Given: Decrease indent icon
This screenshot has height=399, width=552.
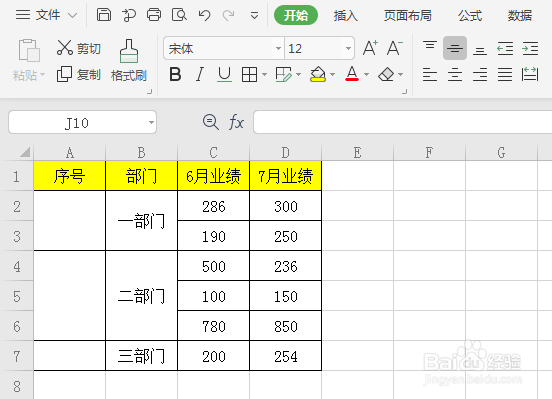Looking at the screenshot, I should 505,48.
